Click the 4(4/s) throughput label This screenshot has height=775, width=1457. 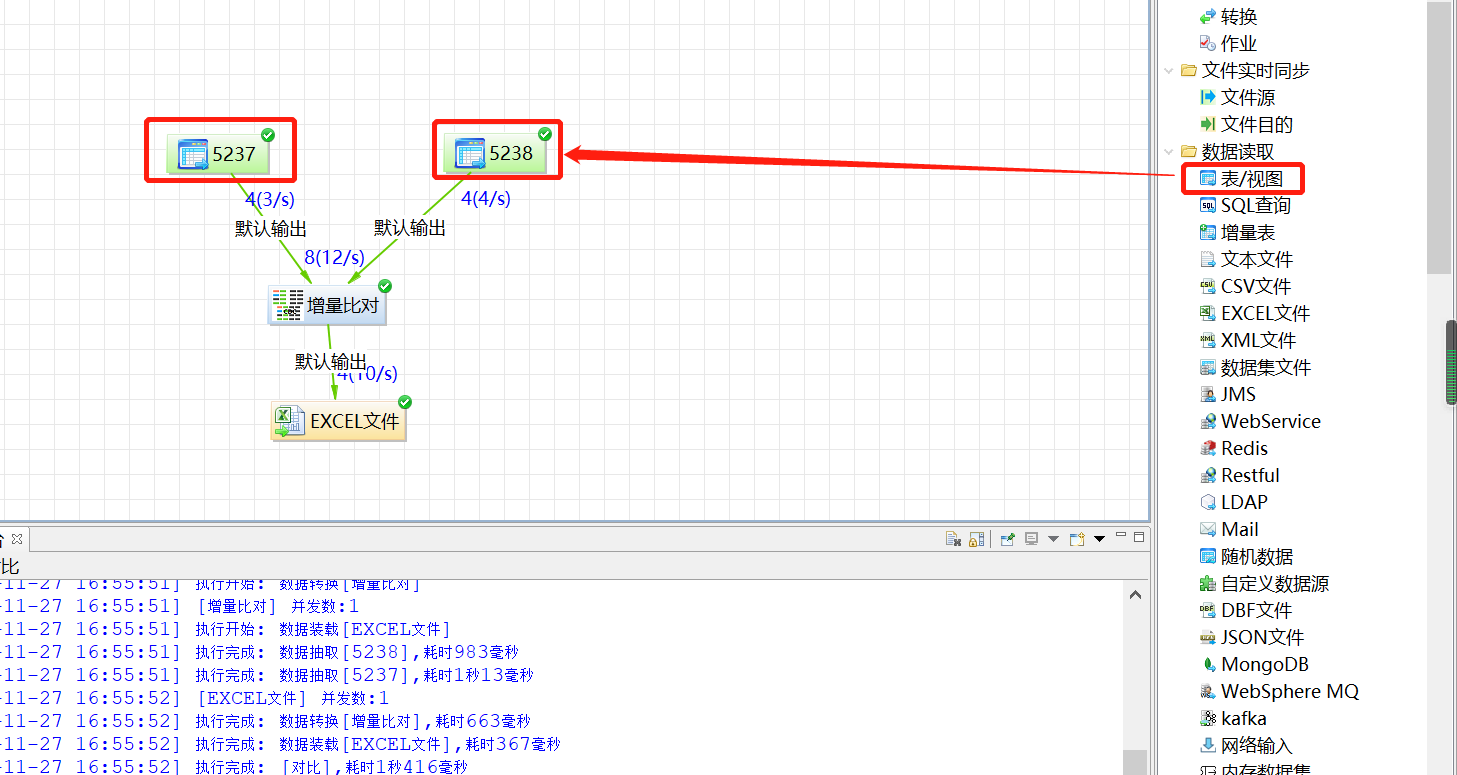[486, 198]
